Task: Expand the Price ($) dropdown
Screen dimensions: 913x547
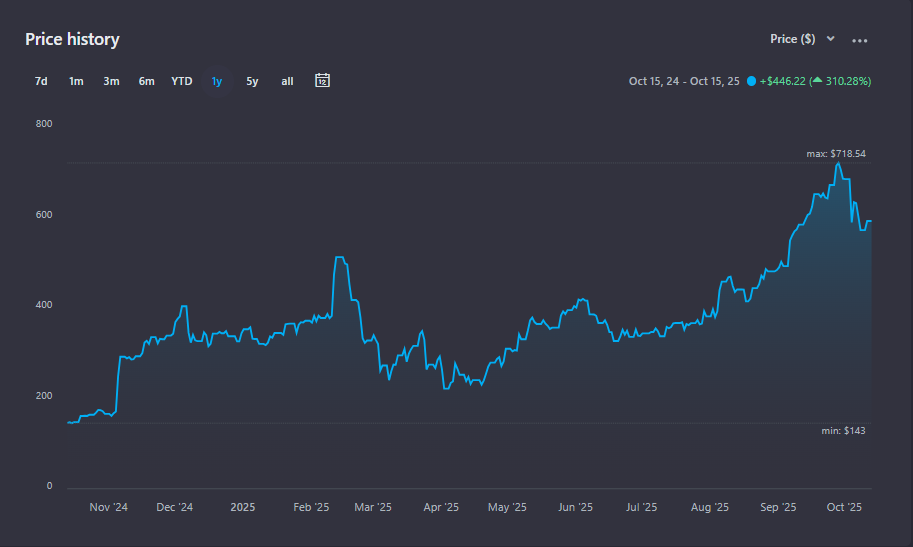Action: coord(802,39)
